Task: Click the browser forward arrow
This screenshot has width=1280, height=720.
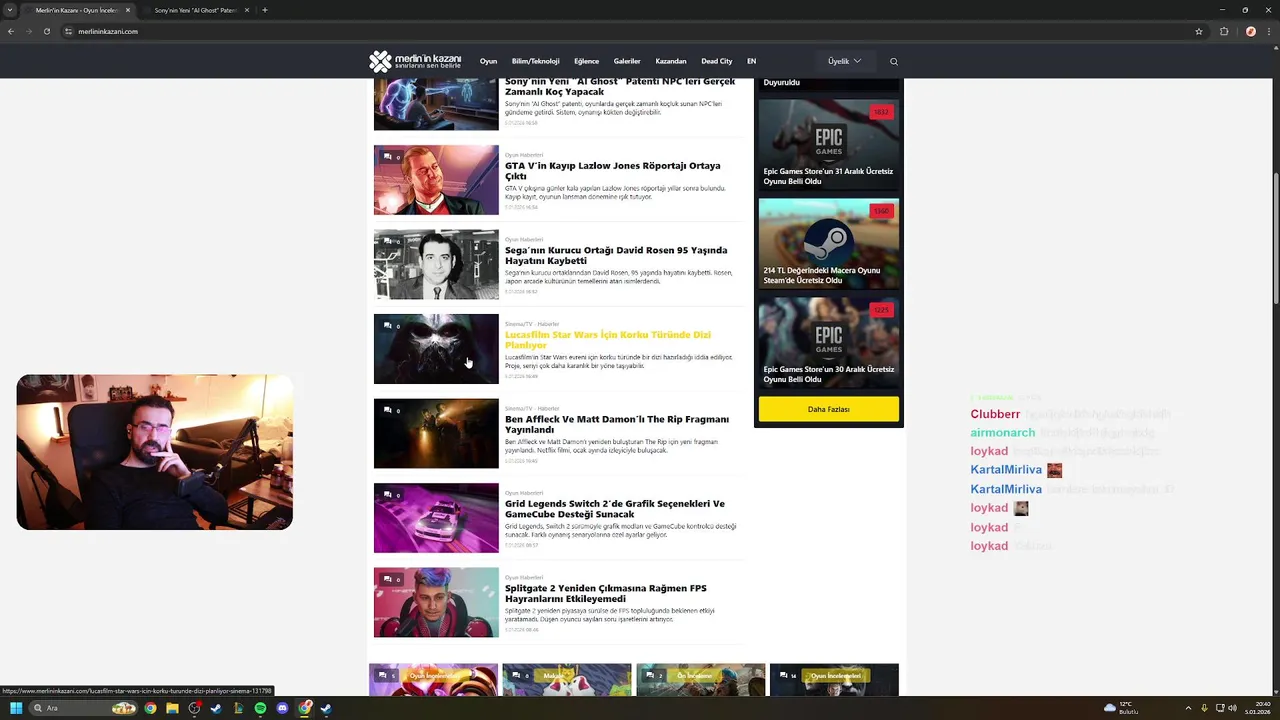Action: (x=29, y=31)
